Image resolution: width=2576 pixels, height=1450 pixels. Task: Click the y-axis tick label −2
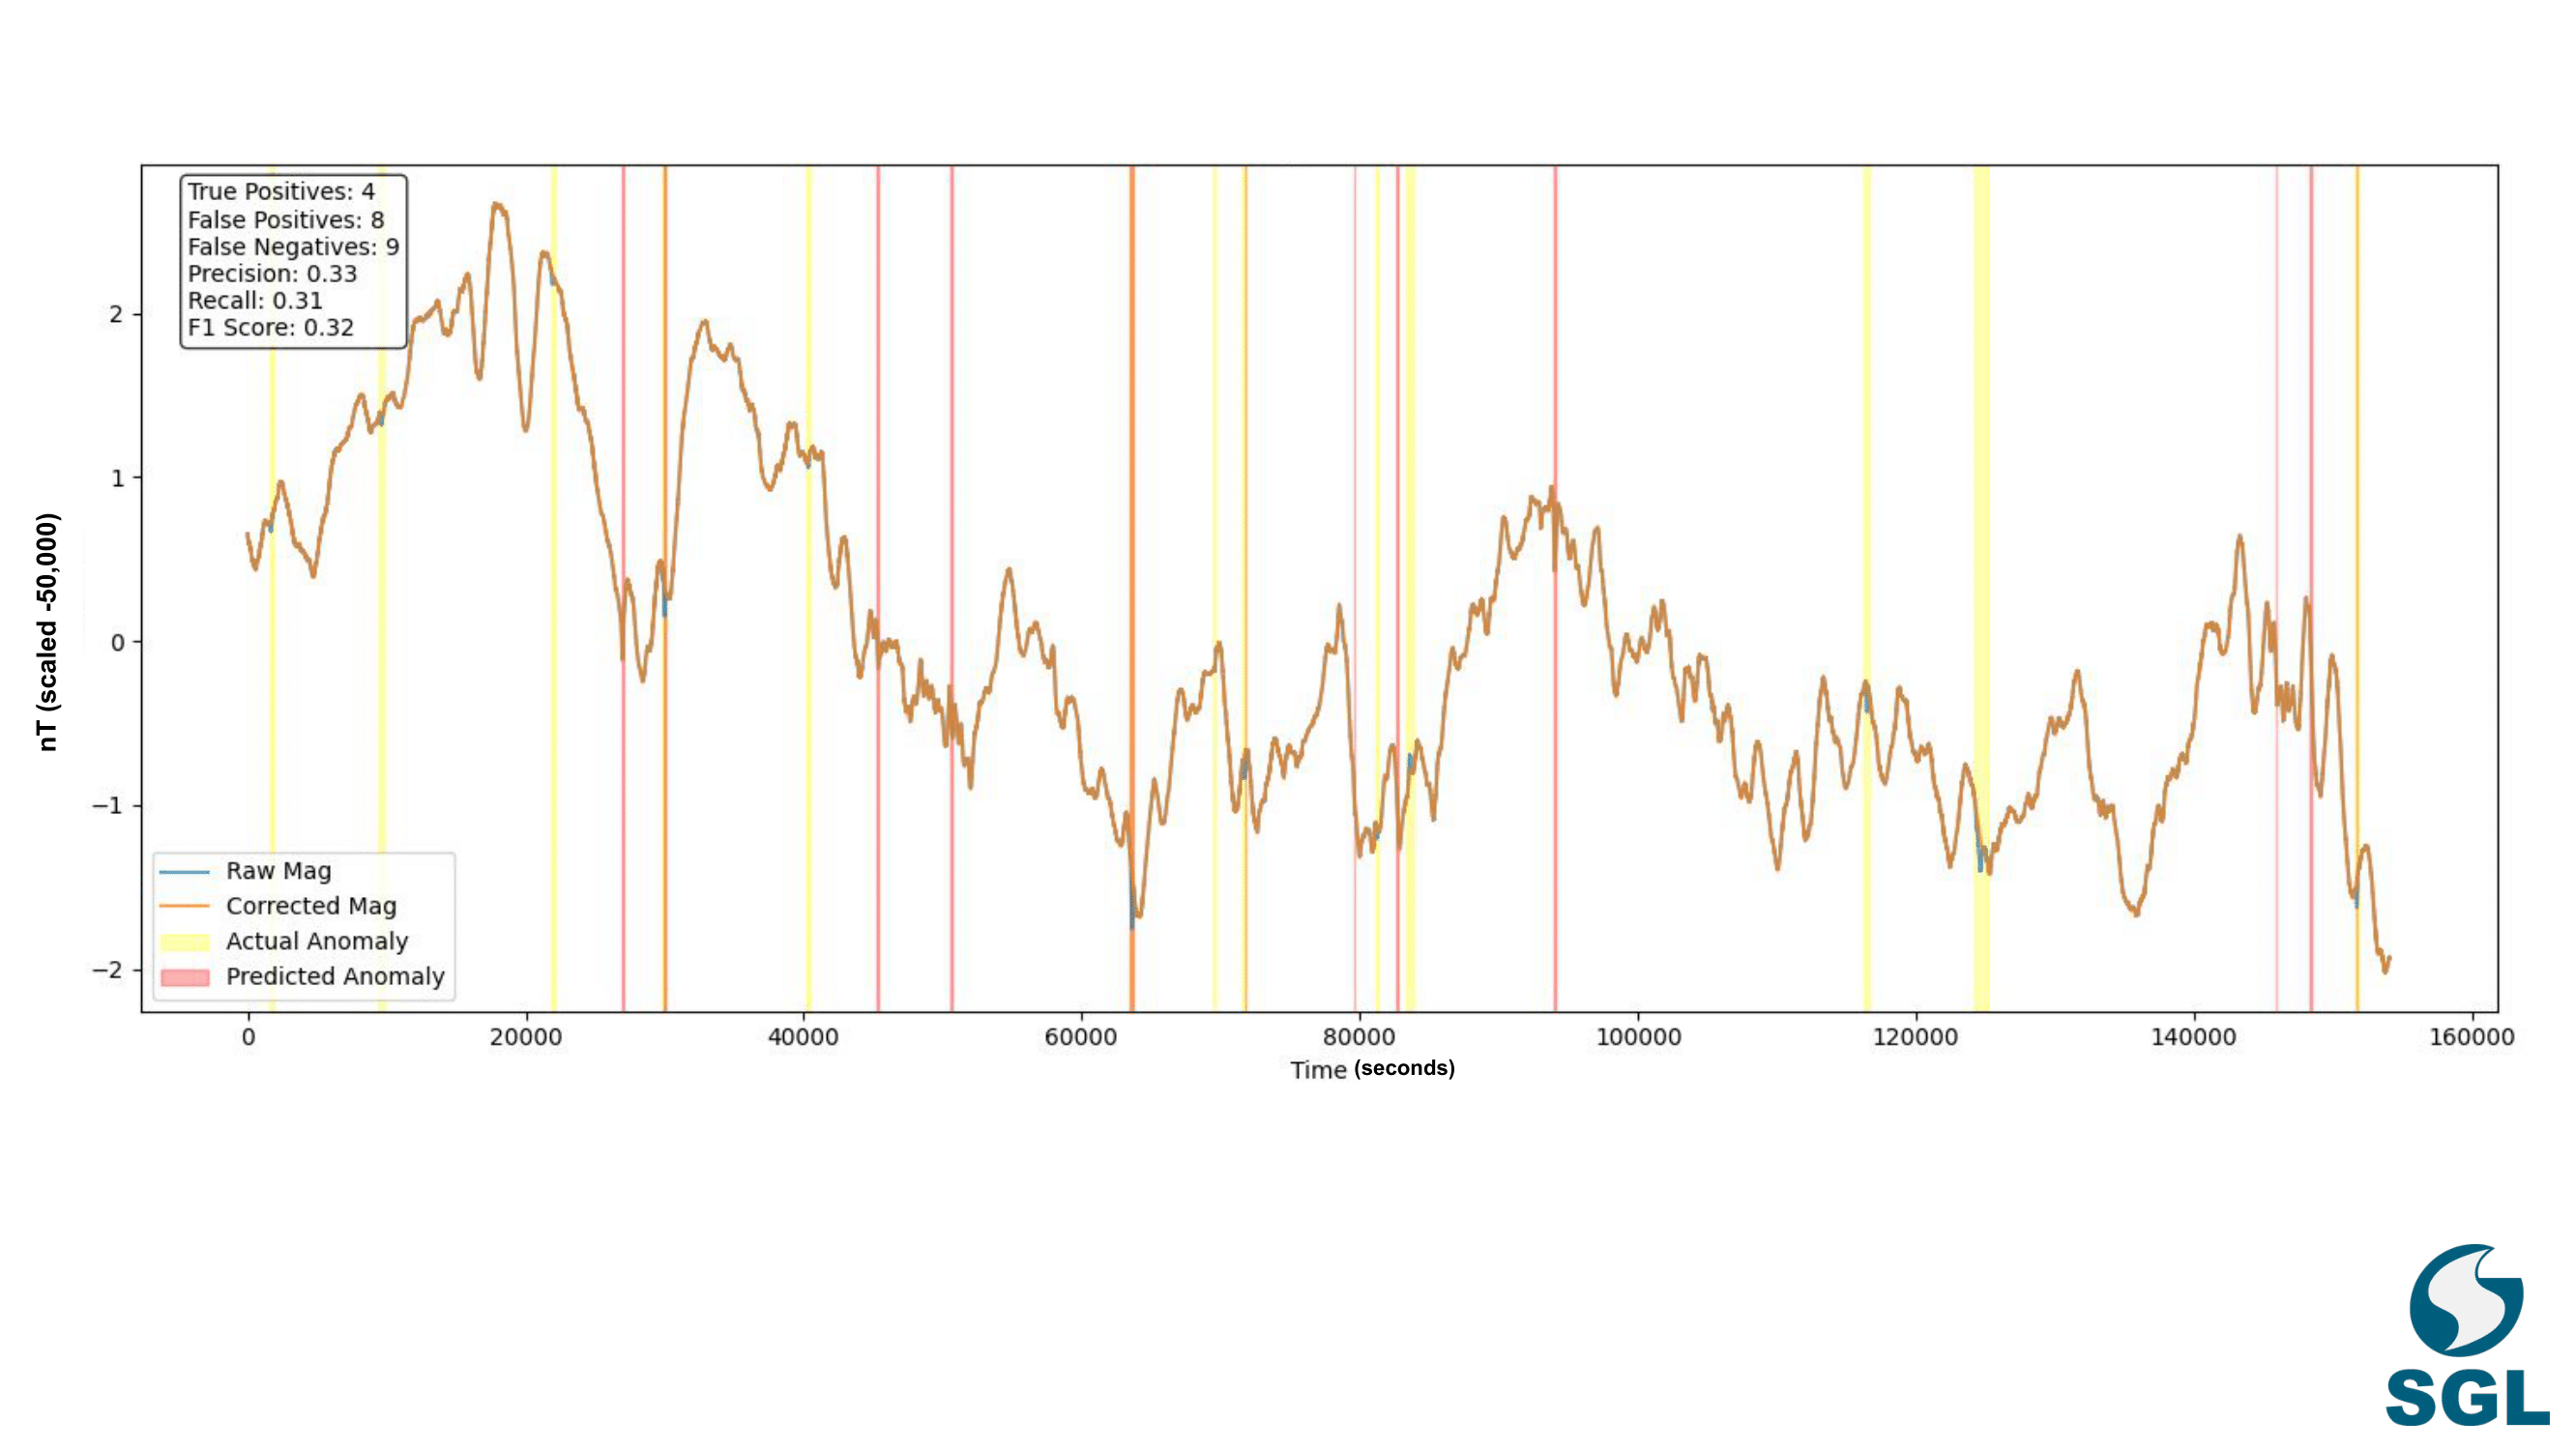(109, 970)
